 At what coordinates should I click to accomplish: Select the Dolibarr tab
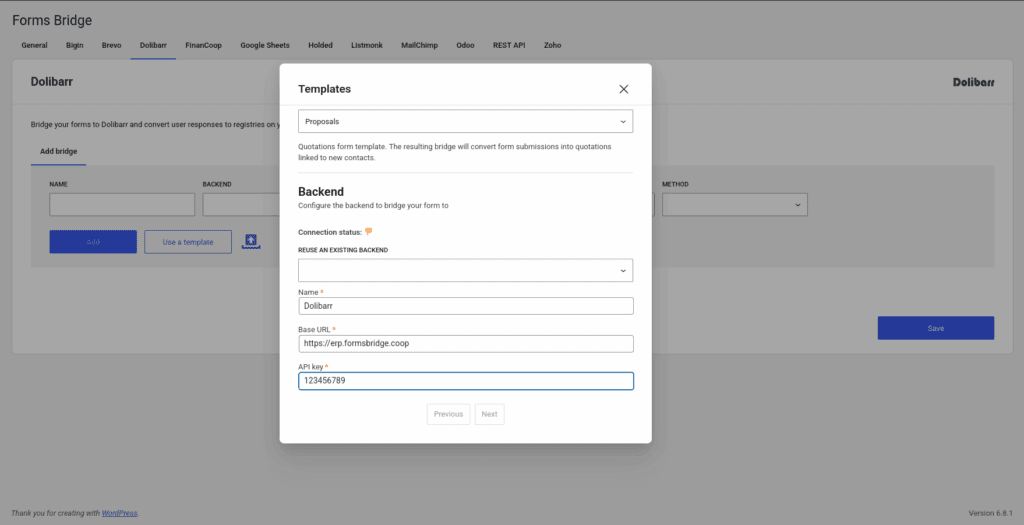coord(153,45)
